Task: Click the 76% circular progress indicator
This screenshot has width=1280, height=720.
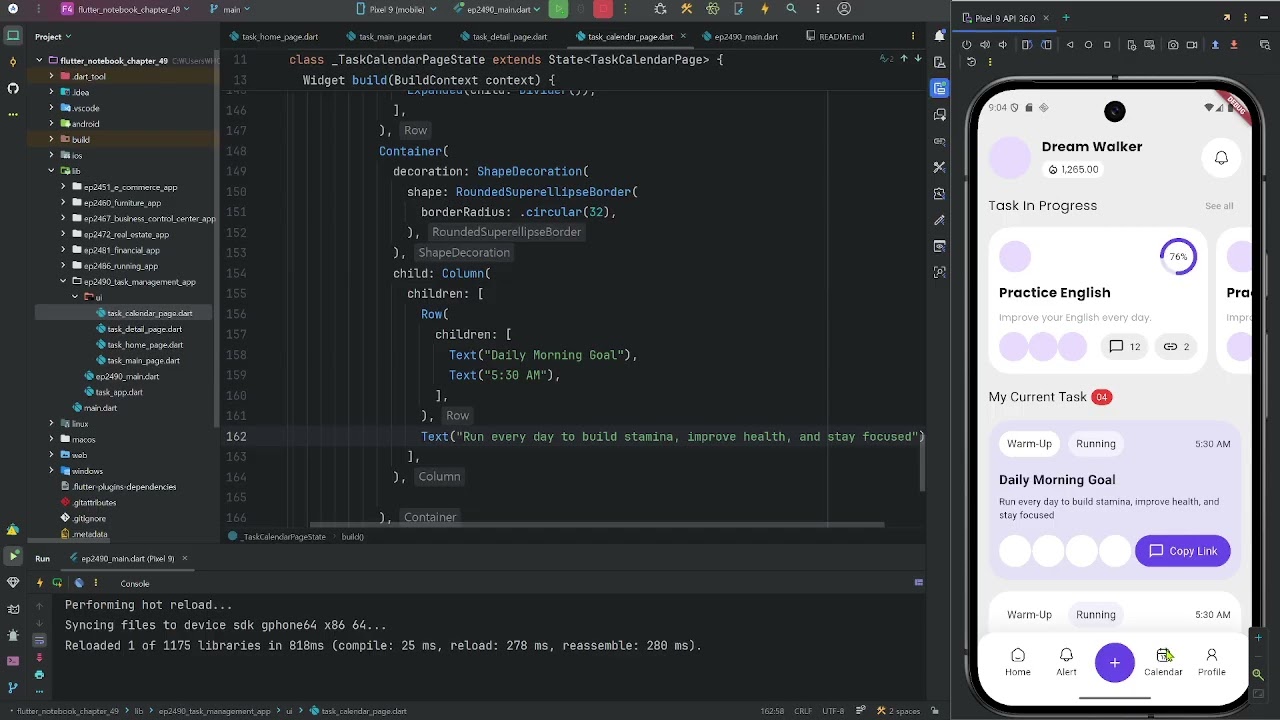Action: click(x=1178, y=257)
